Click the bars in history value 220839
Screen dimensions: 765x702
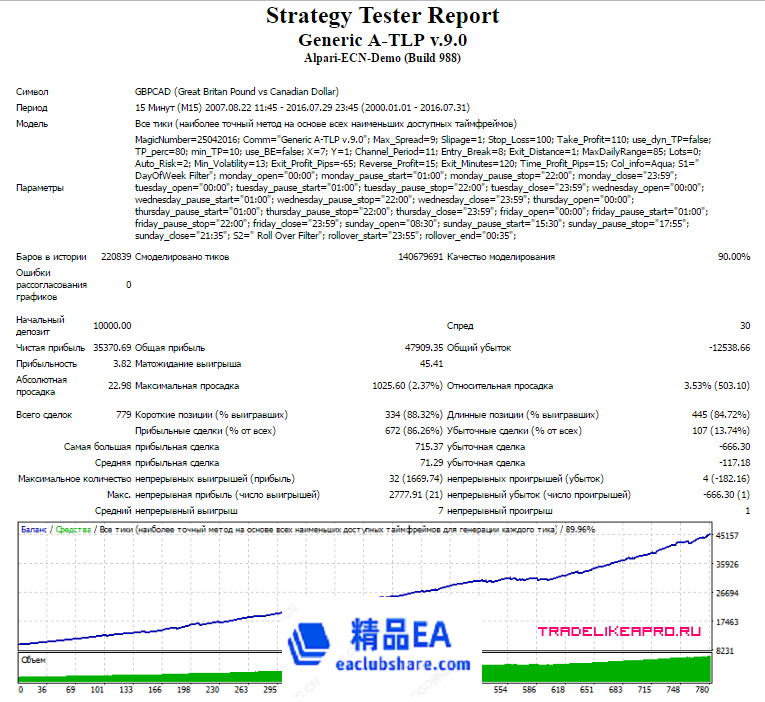pos(116,257)
